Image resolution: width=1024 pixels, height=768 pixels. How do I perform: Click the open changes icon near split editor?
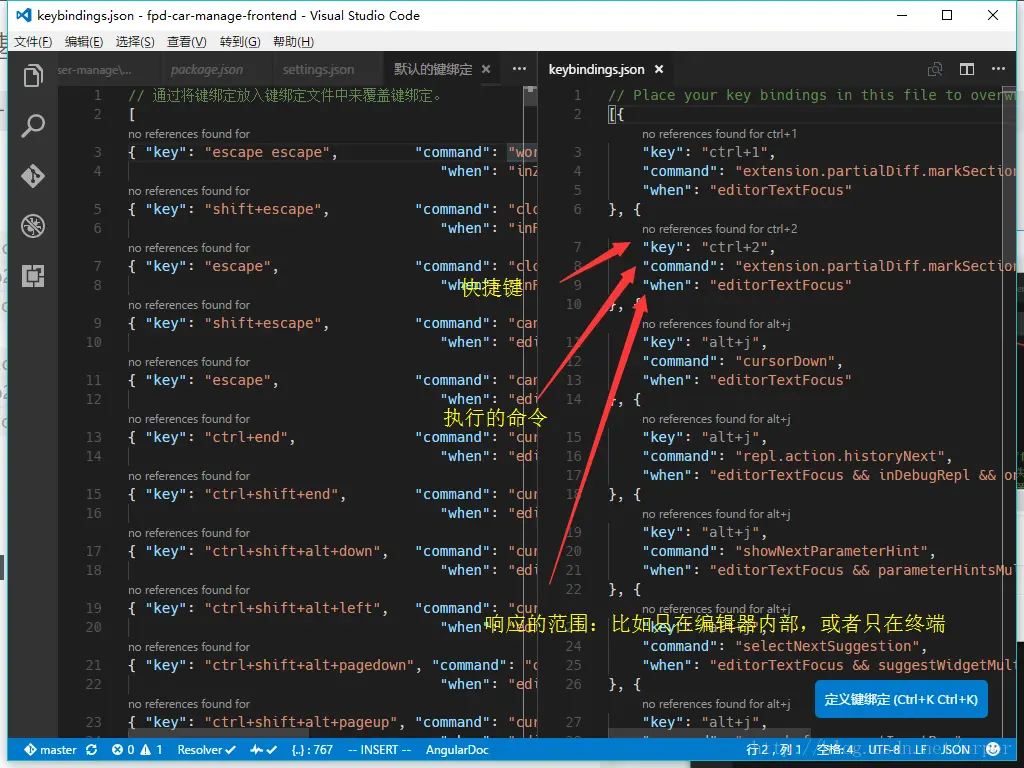(935, 69)
